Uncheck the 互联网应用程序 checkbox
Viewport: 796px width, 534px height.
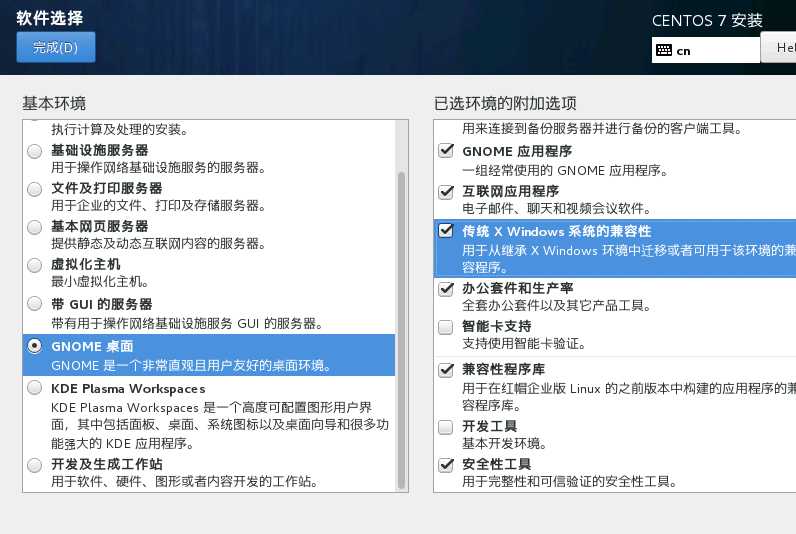tap(446, 192)
